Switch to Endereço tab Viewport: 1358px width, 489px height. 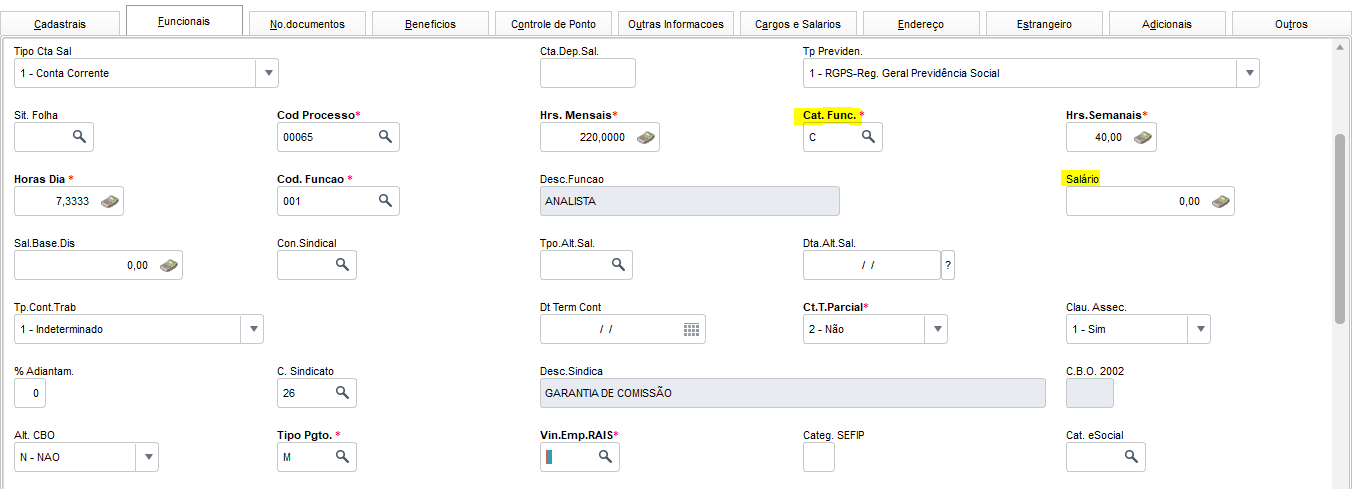click(x=921, y=24)
